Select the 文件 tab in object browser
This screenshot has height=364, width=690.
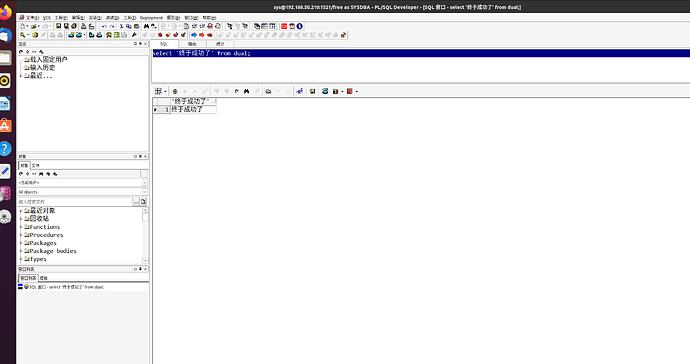coord(35,165)
